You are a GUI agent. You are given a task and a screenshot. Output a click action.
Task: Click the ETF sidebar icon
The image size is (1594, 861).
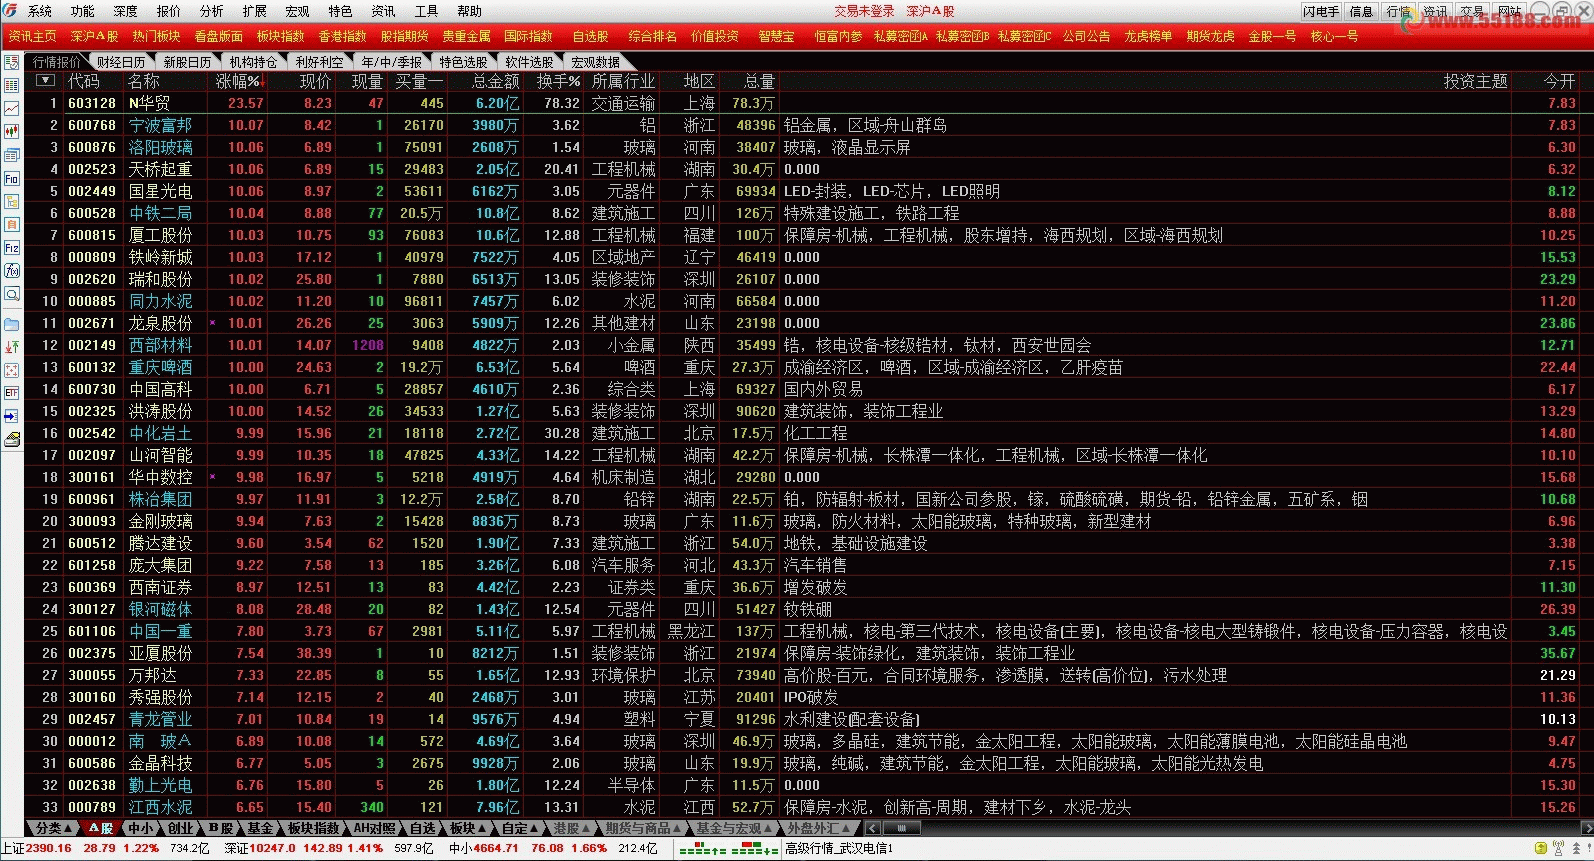(x=11, y=393)
